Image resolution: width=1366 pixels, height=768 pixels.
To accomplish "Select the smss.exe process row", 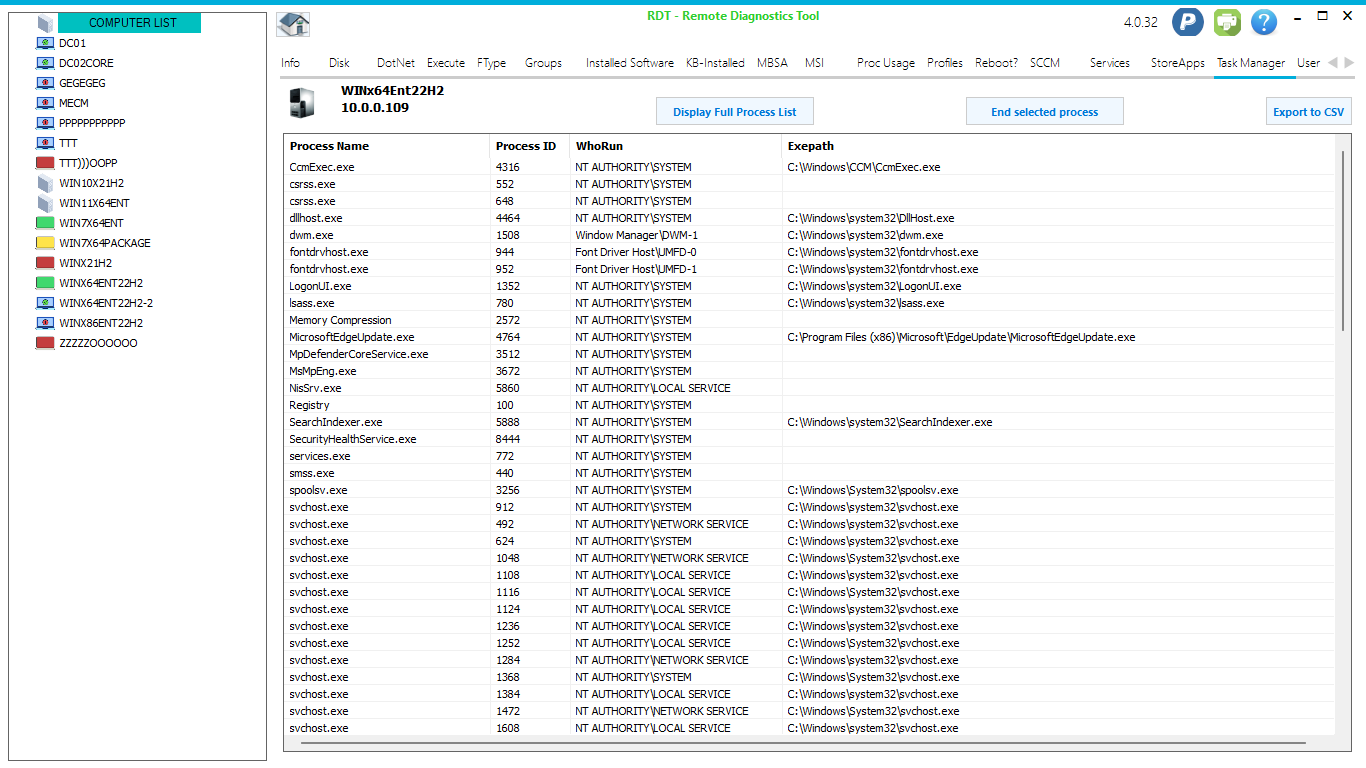I will tap(810, 473).
